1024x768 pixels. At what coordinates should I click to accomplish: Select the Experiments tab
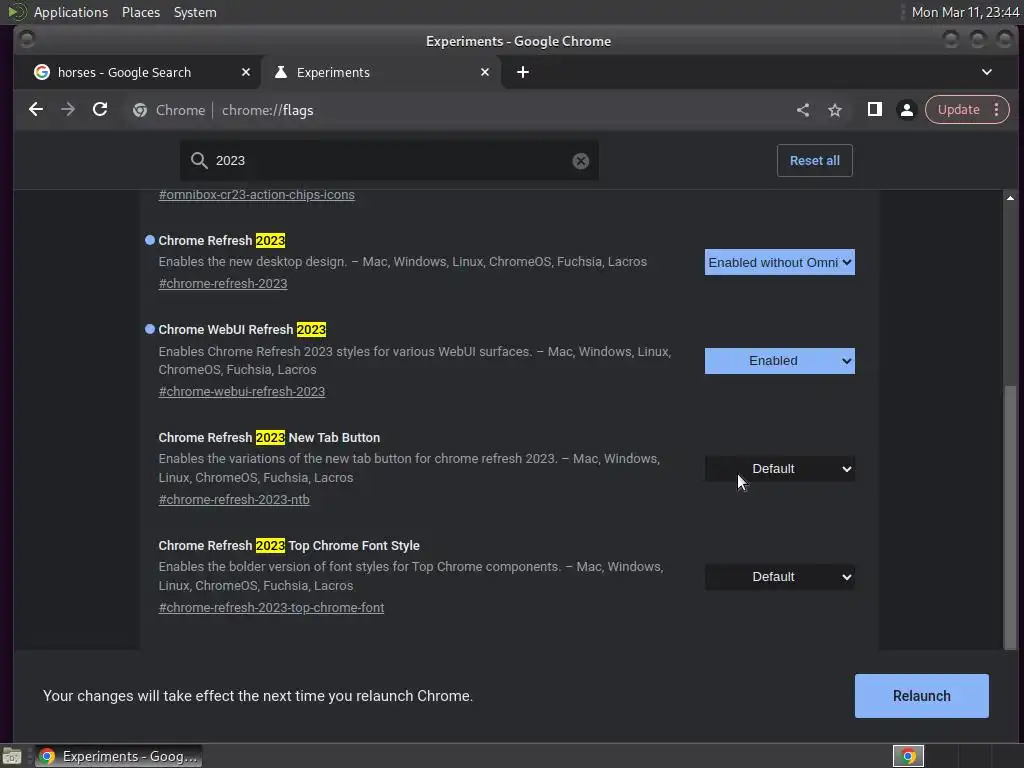[381, 72]
